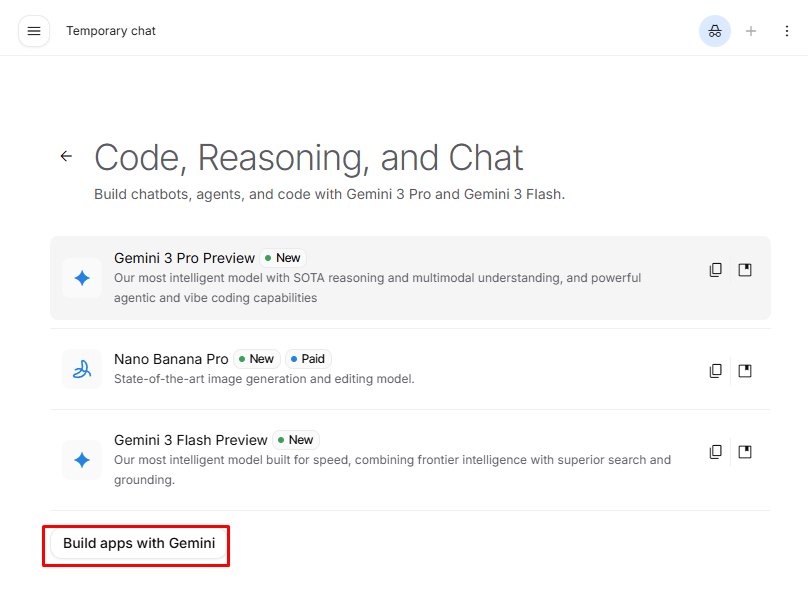Click the Paid badge on Nano Banana Pro

308,359
